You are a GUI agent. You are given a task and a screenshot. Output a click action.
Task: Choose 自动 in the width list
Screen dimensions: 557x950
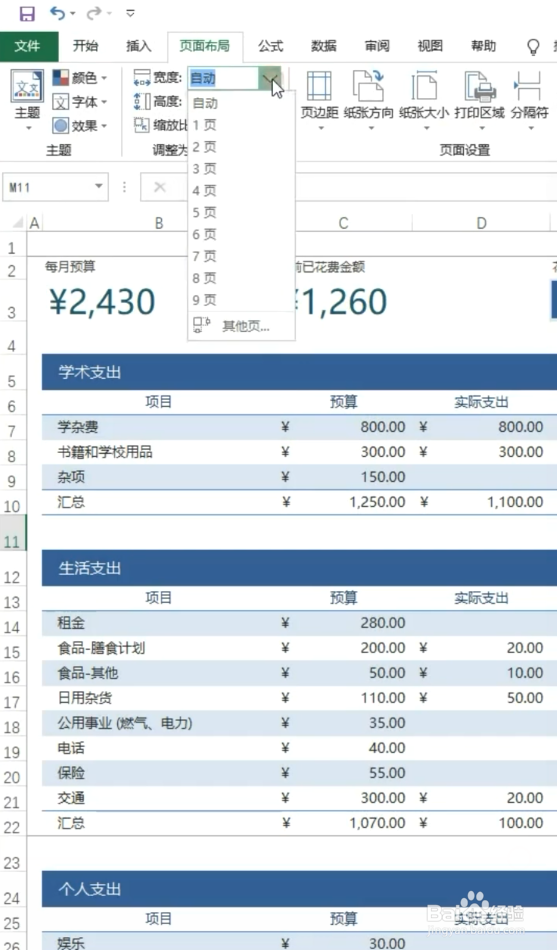click(x=241, y=104)
